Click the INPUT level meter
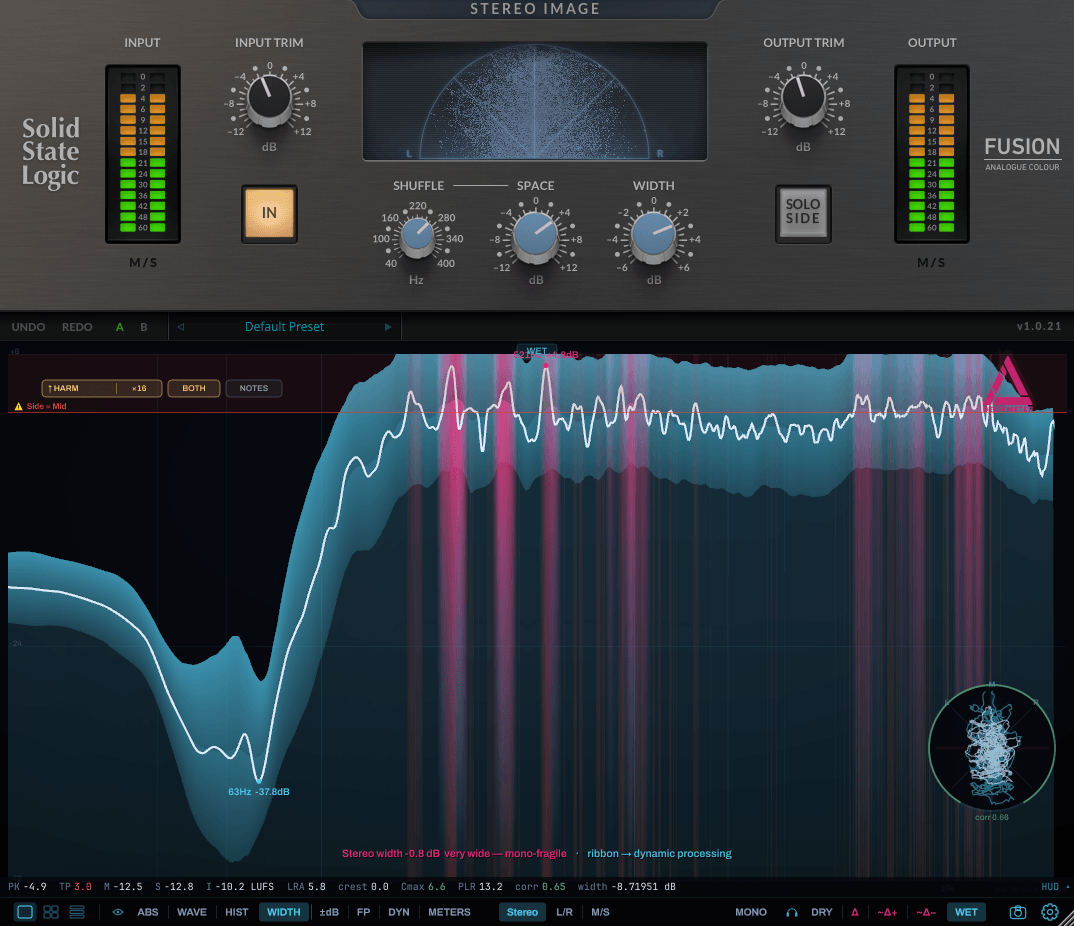This screenshot has width=1074, height=926. (x=142, y=154)
